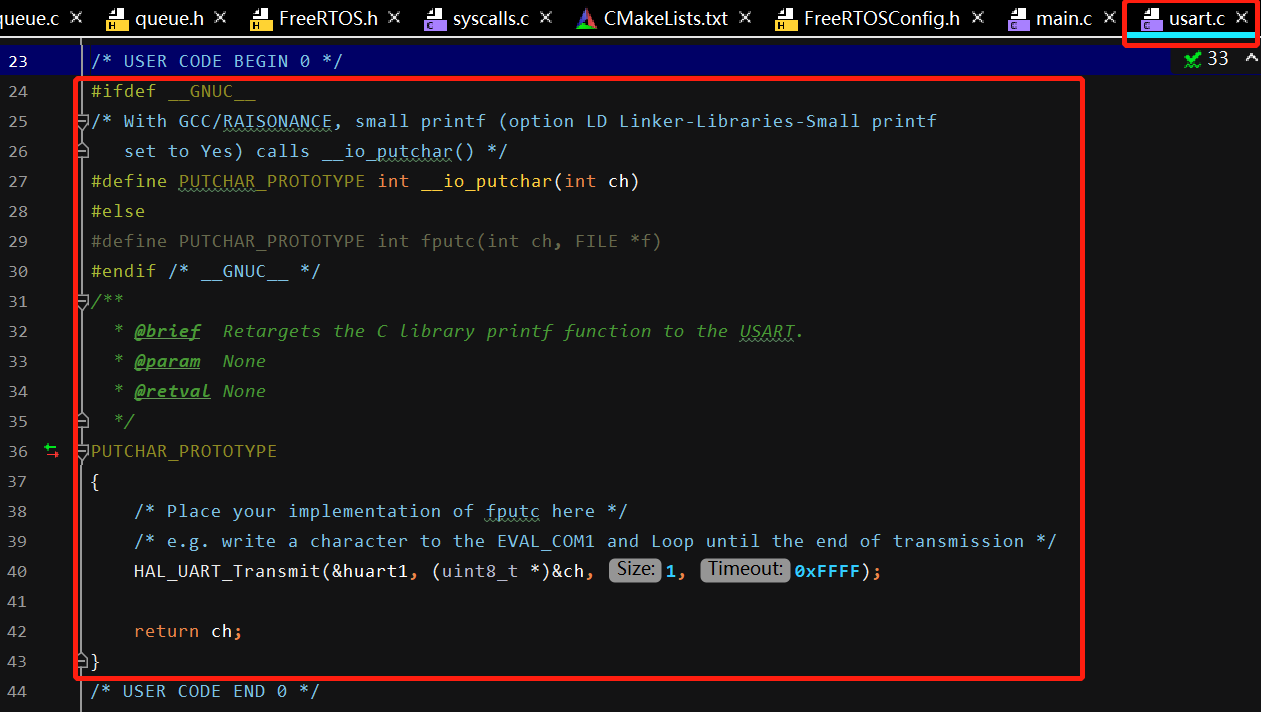Click the #endif directive on line 30
The height and width of the screenshot is (712, 1261).
pos(124,271)
